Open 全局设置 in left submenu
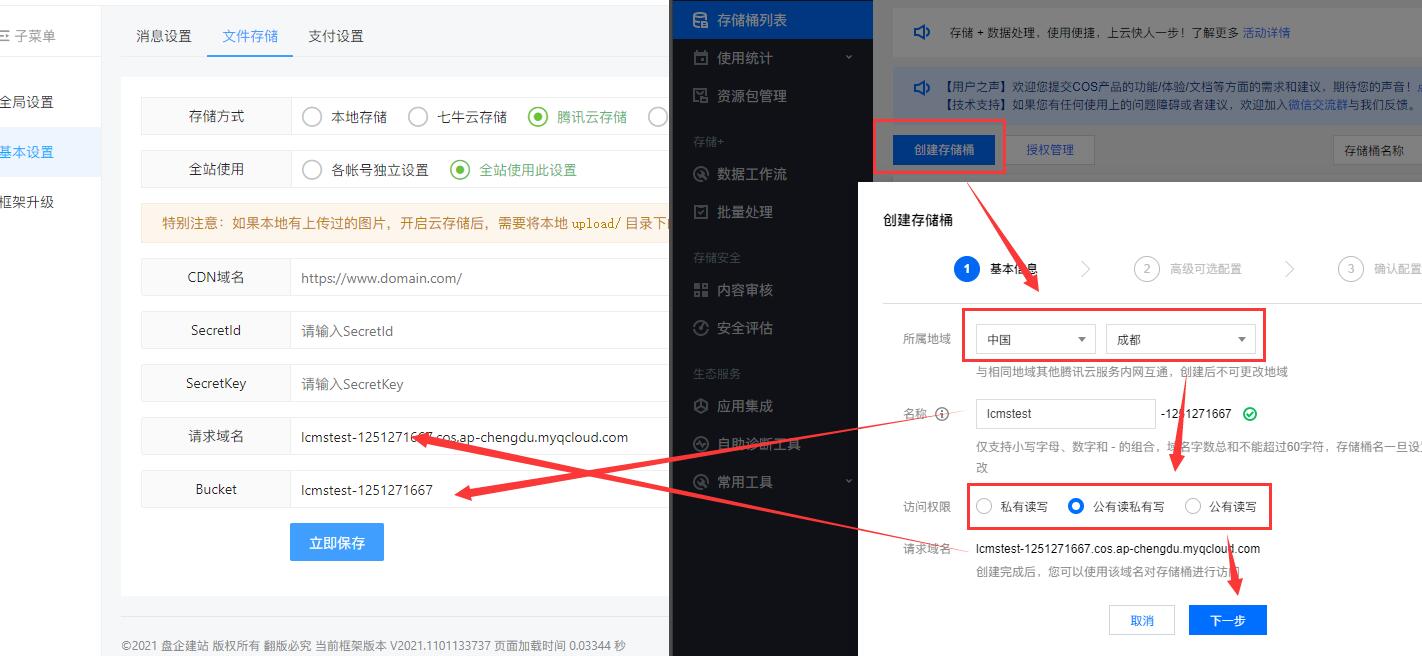The image size is (1422, 656). coord(50,102)
